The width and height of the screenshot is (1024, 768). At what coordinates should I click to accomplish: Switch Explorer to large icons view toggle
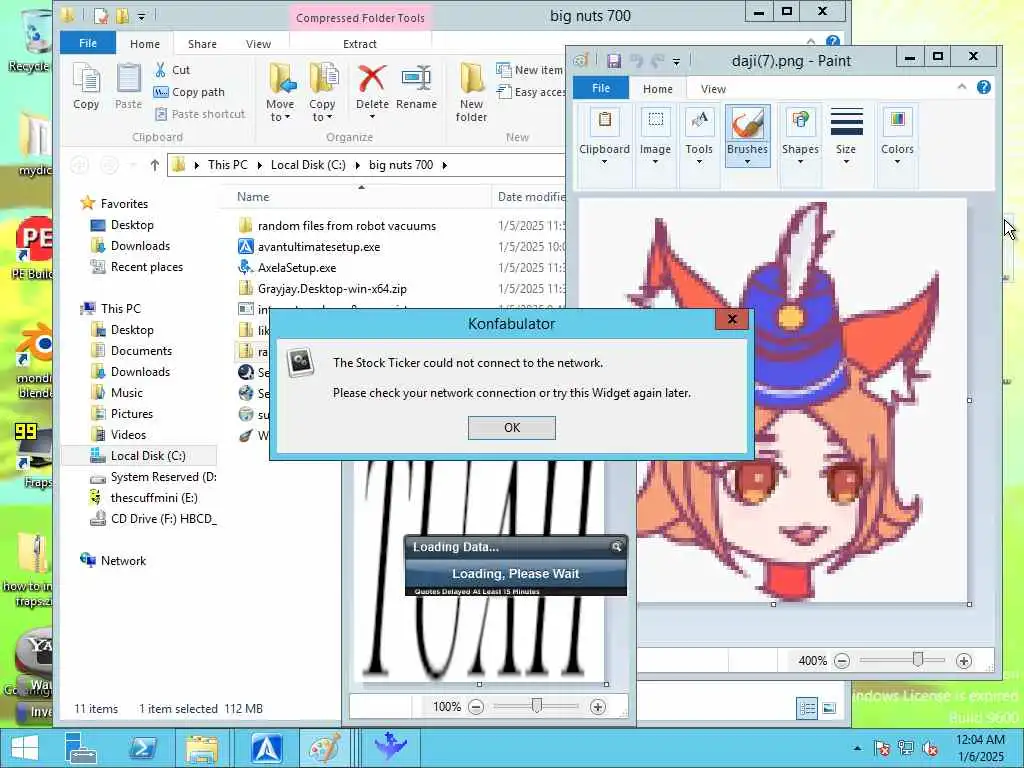pyautogui.click(x=829, y=709)
